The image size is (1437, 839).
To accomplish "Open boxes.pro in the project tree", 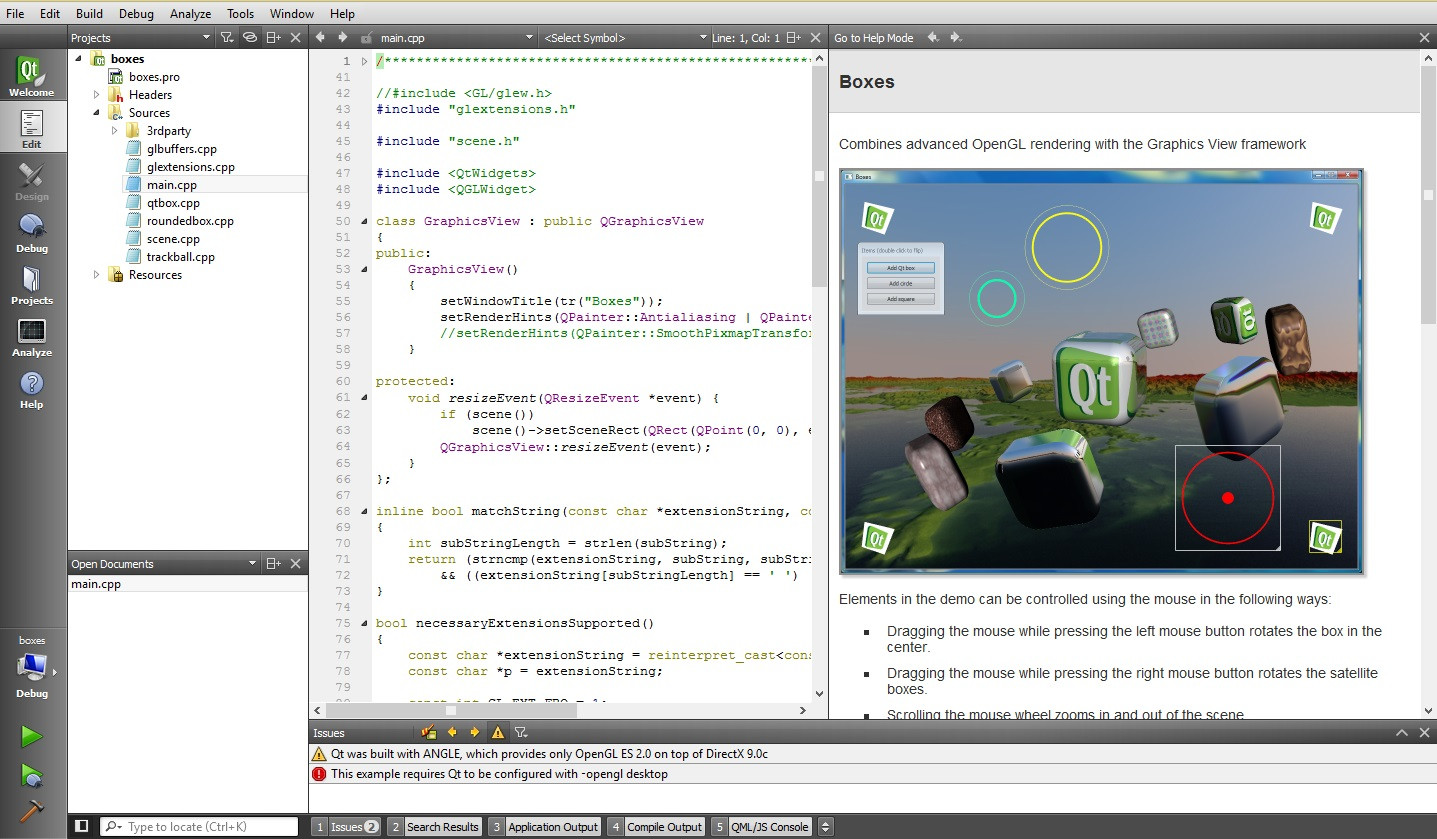I will coord(154,77).
